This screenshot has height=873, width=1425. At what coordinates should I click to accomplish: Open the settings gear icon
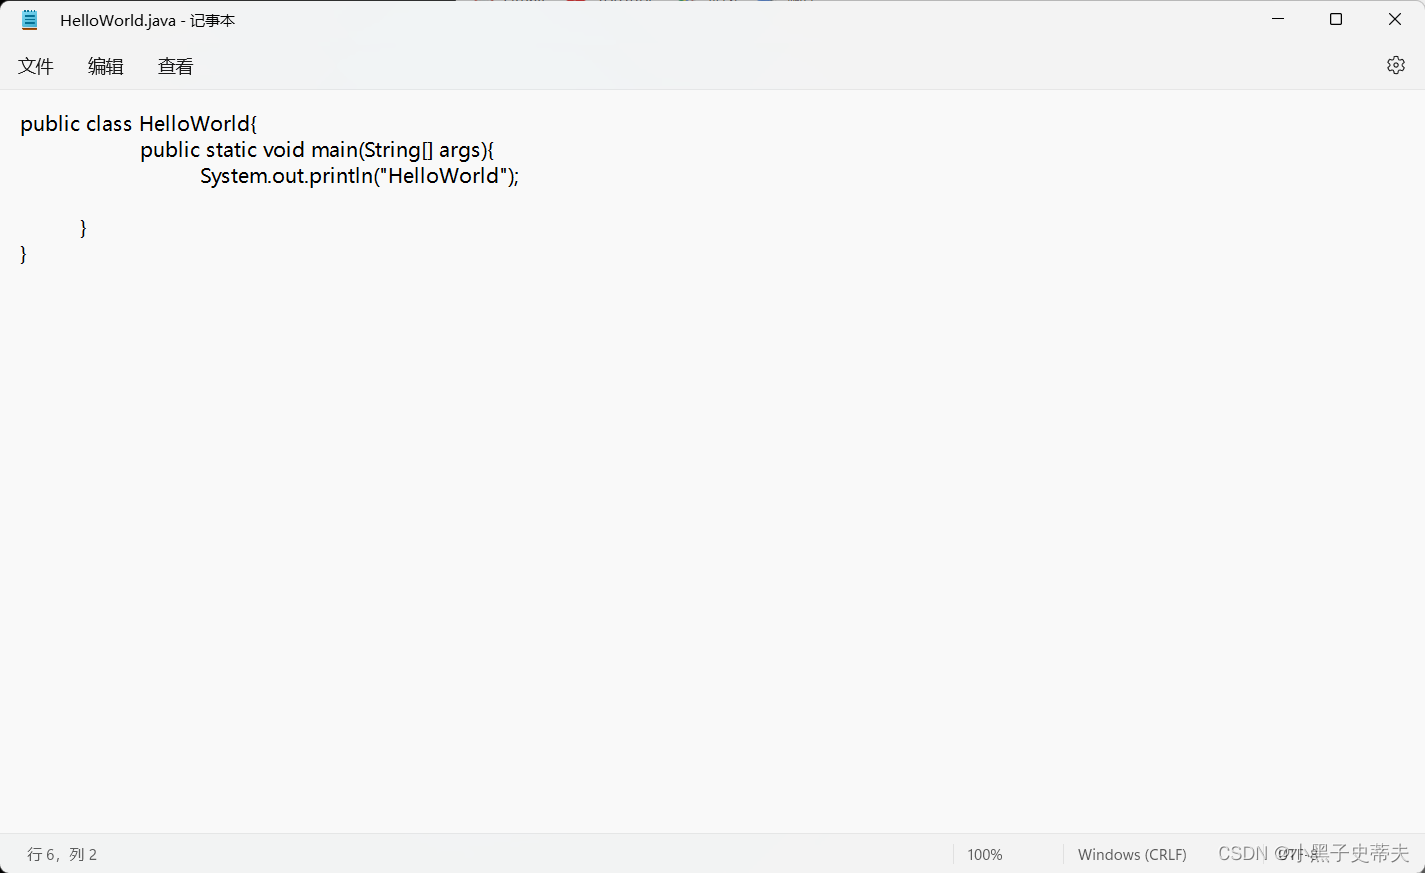[1395, 65]
